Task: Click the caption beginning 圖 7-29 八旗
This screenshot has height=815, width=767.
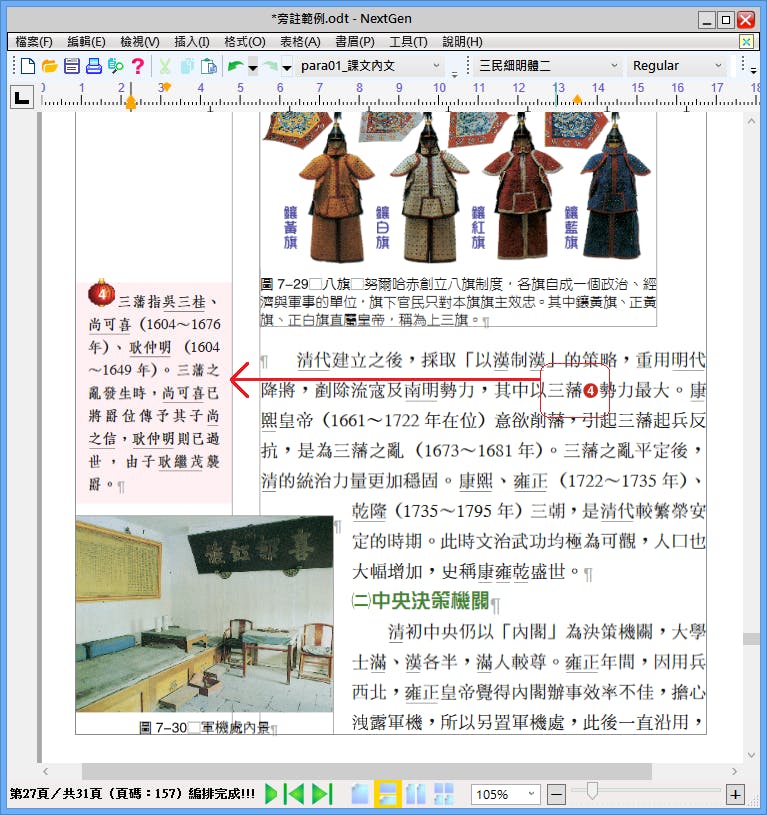Action: (x=458, y=301)
